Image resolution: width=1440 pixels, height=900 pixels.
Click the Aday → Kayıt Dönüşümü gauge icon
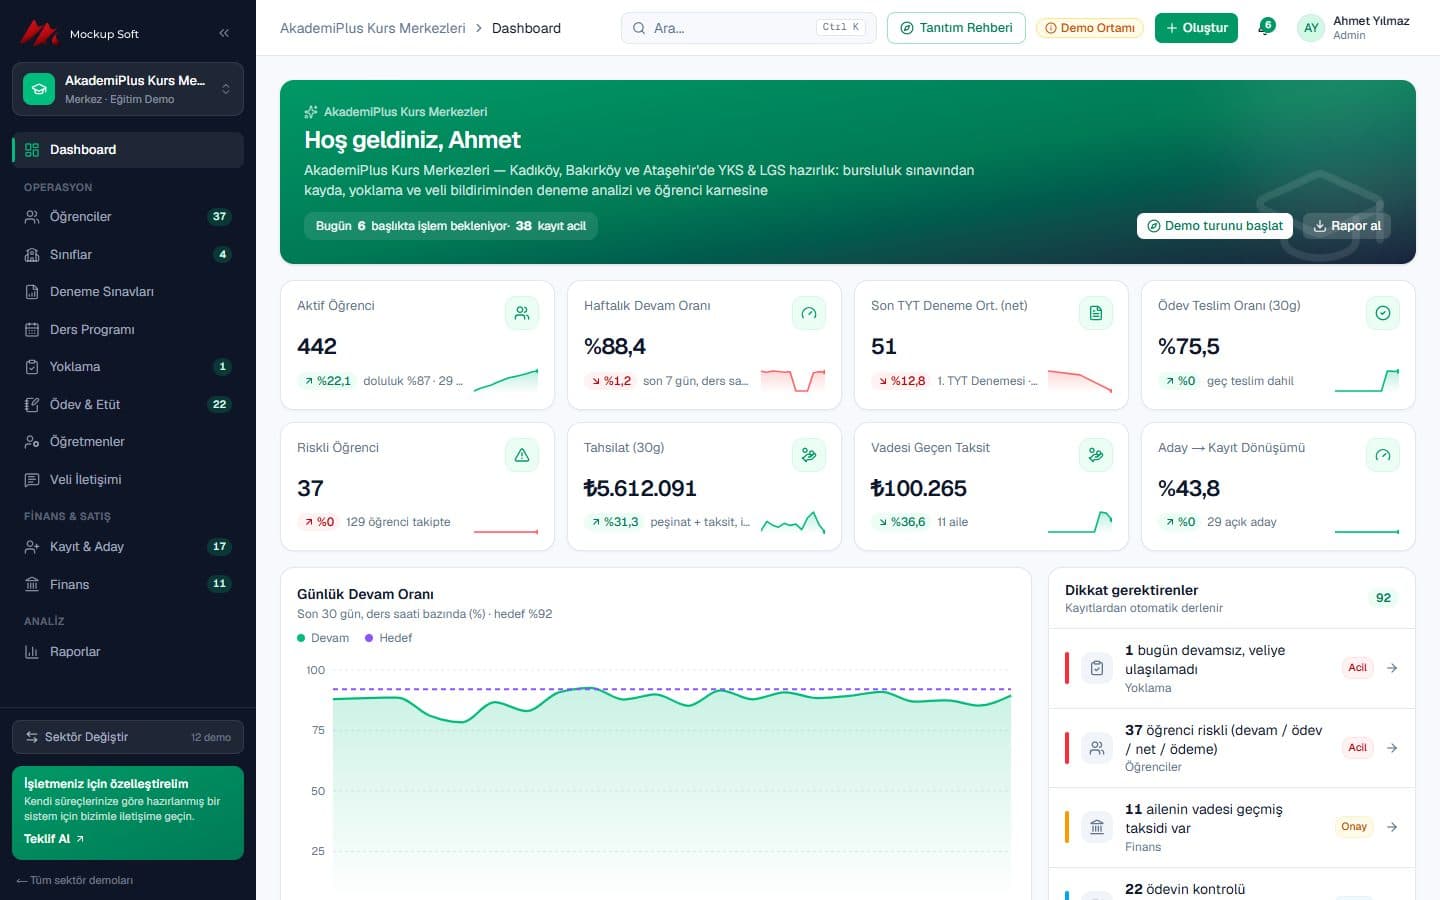pos(1383,455)
